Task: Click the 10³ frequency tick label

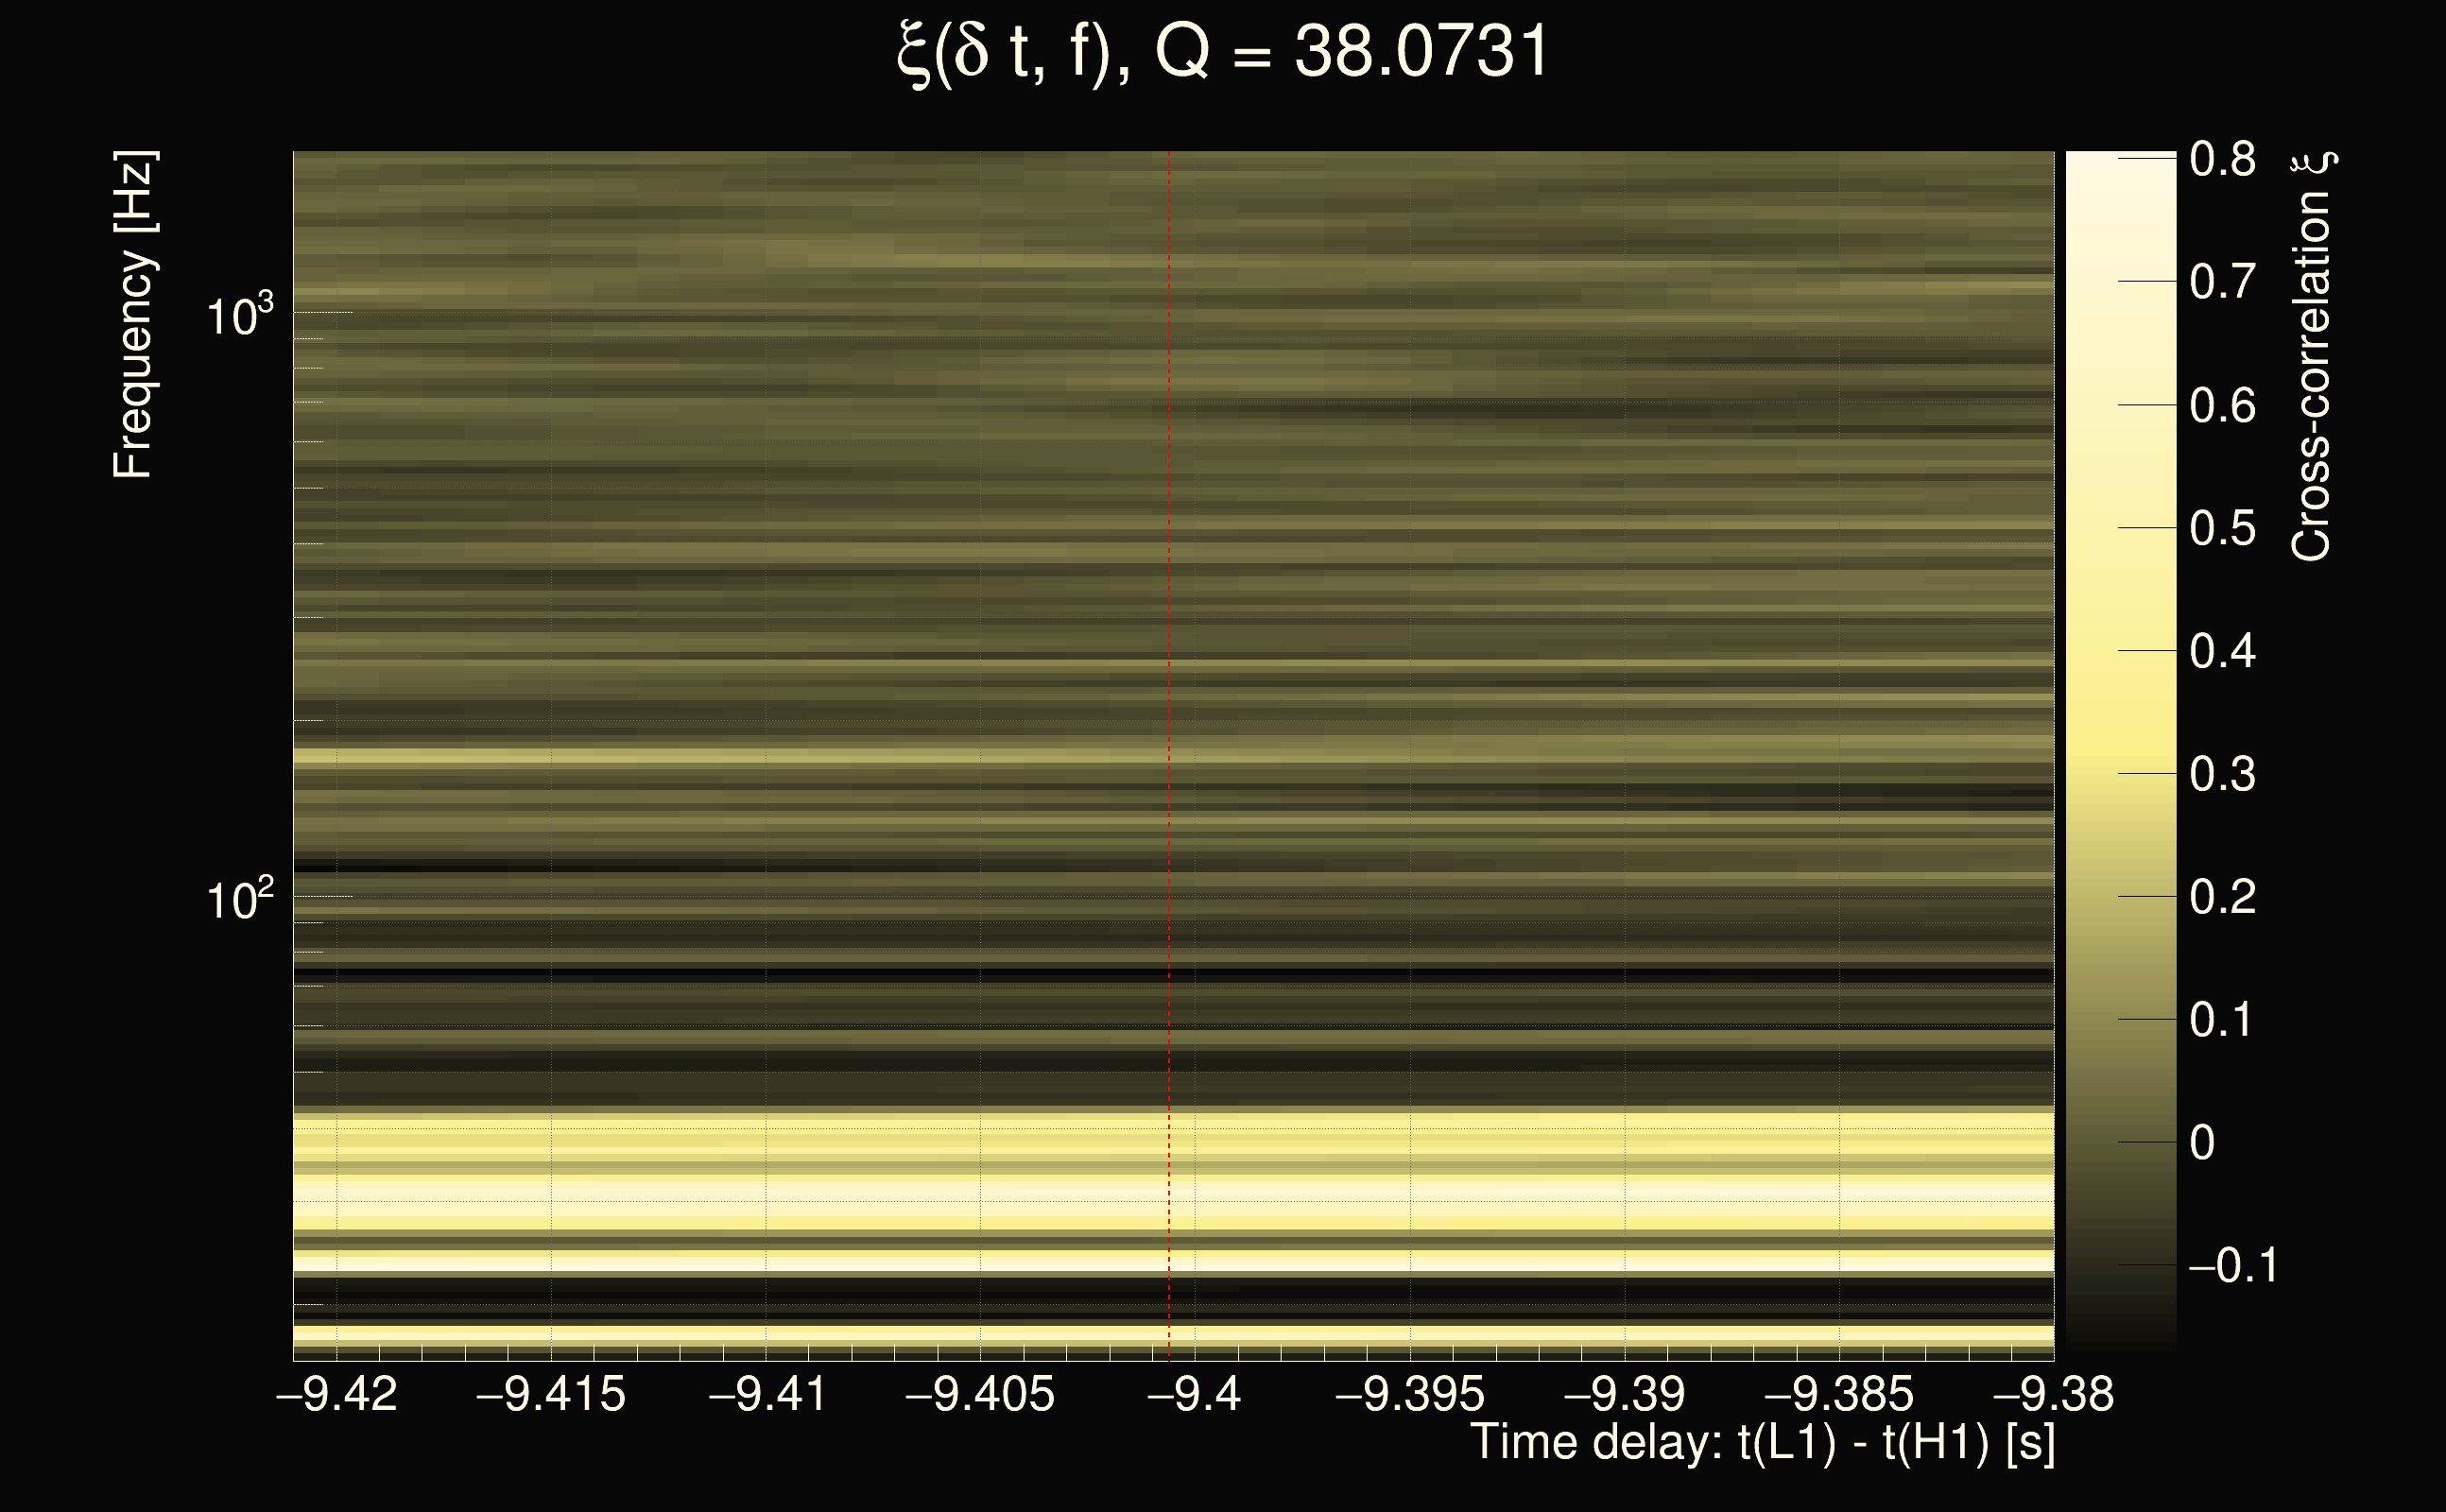Action: coord(239,316)
